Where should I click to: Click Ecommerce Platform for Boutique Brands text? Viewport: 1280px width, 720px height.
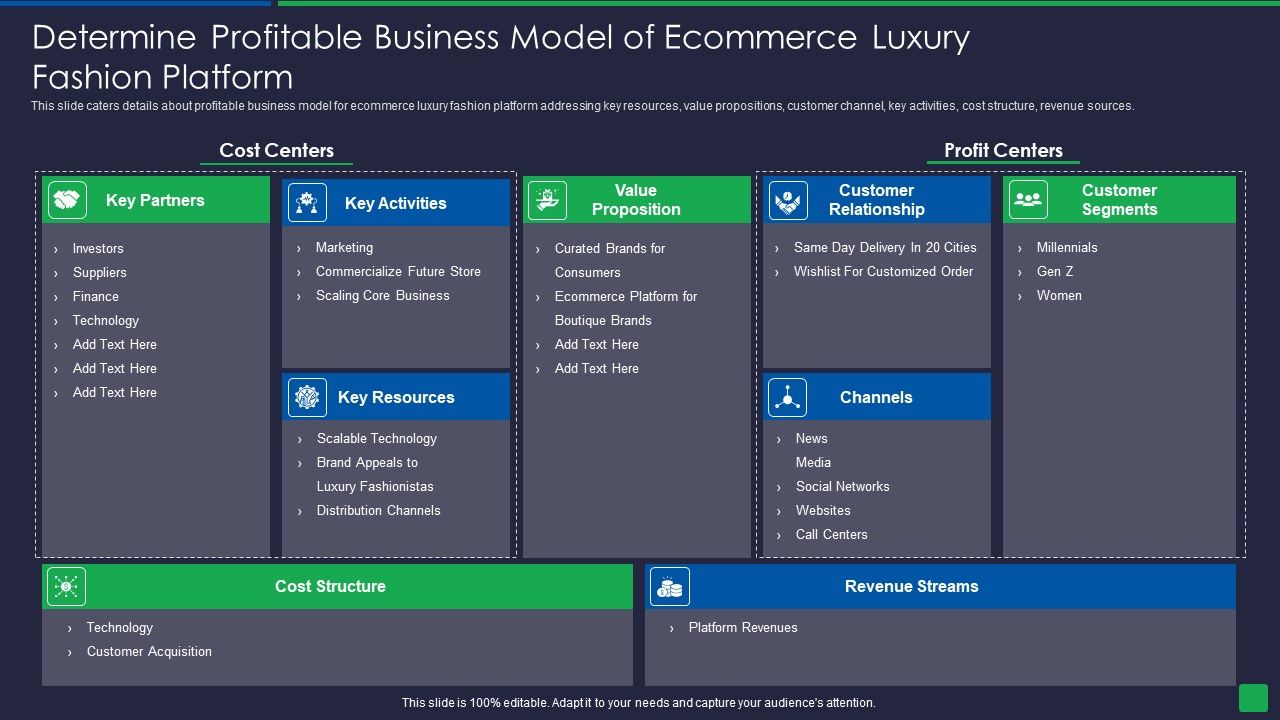click(626, 308)
